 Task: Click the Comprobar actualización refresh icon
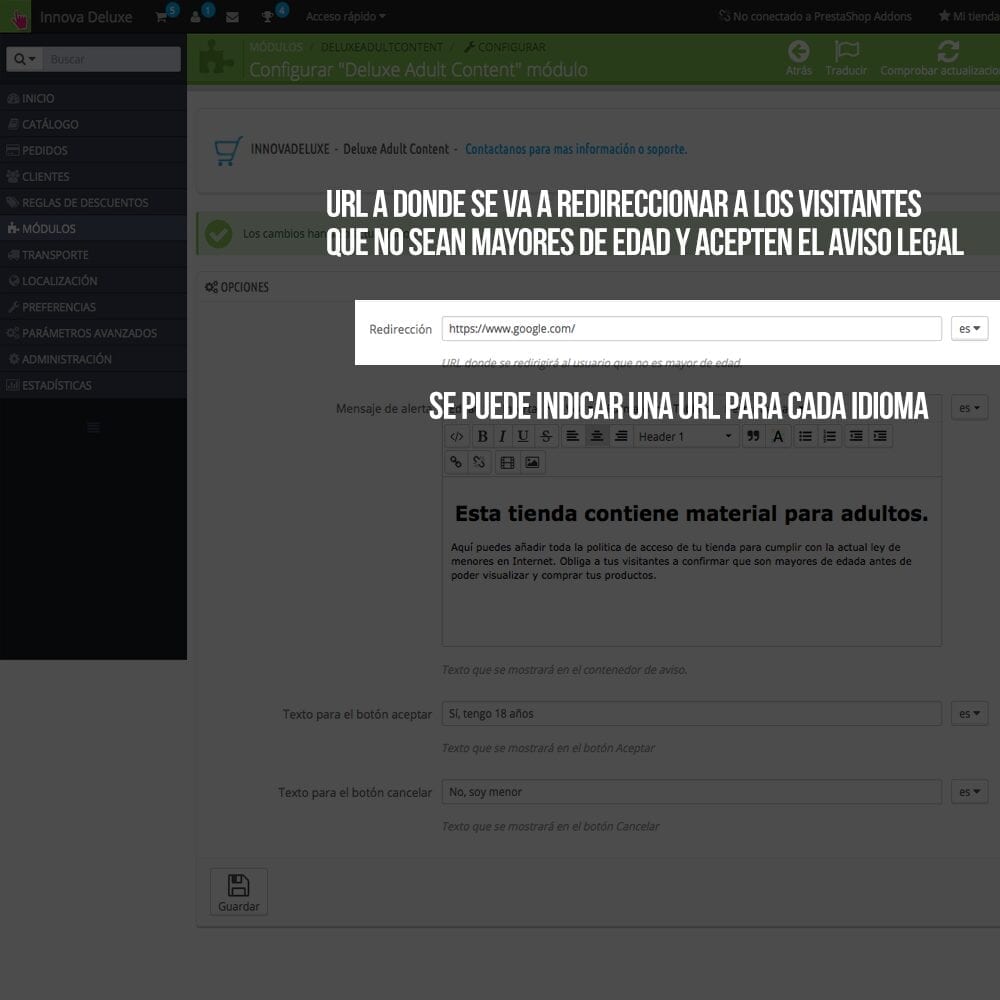948,52
